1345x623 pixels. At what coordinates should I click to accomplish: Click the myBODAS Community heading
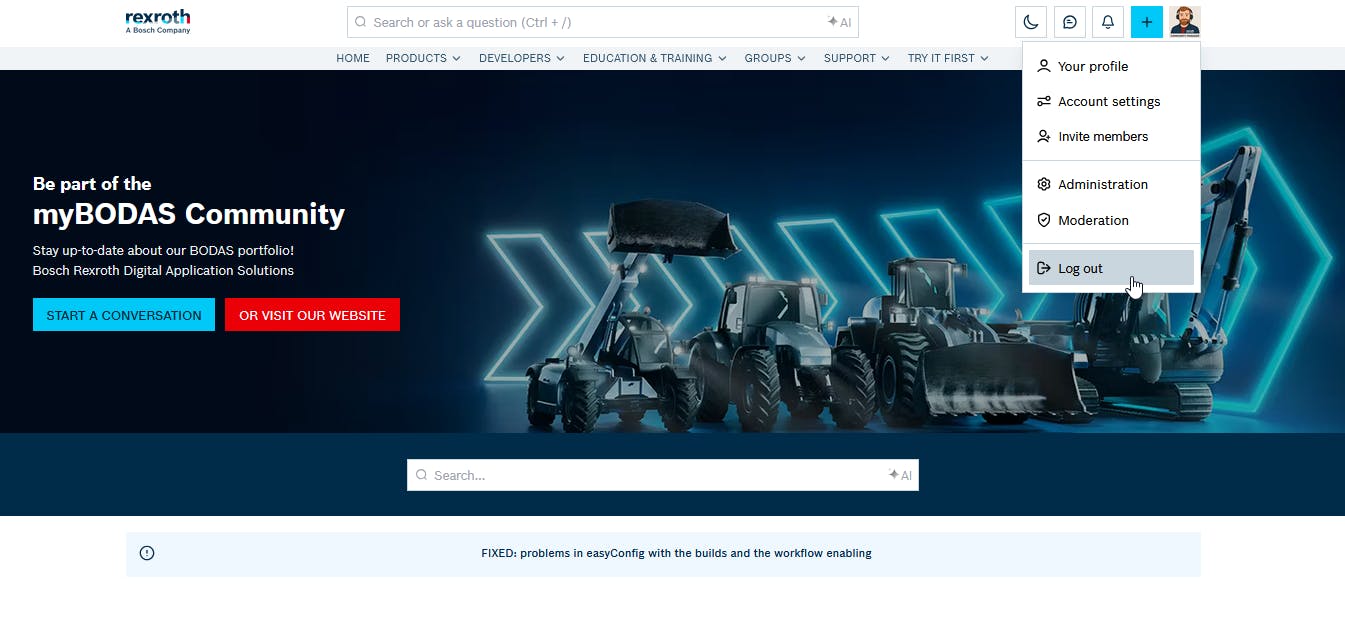click(x=189, y=214)
